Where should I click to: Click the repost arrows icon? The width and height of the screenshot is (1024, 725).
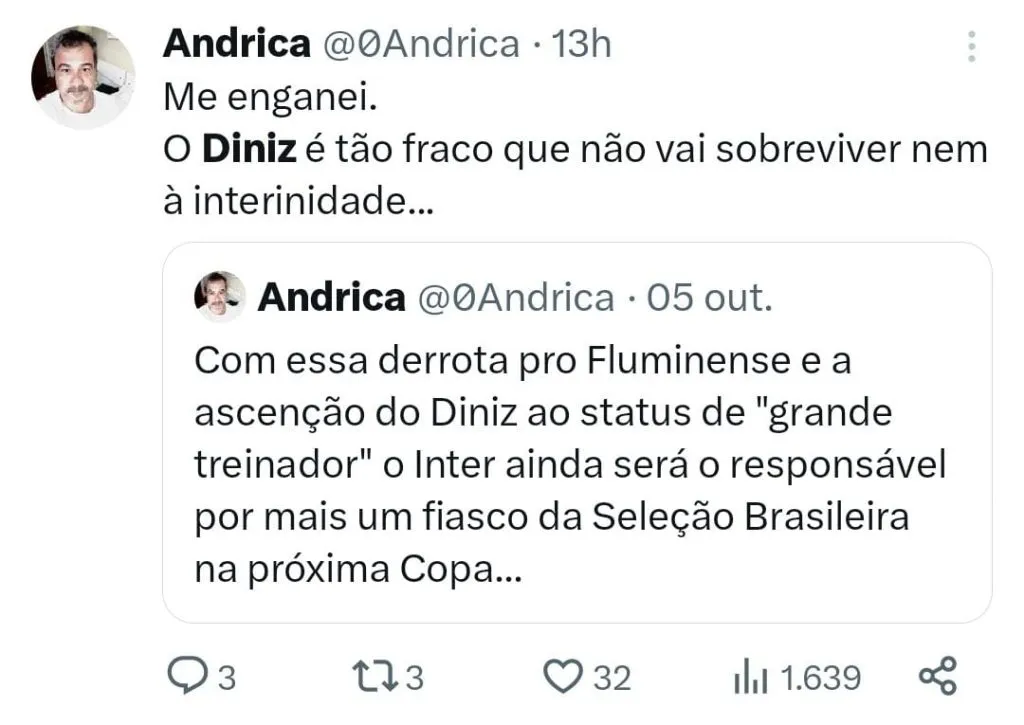(x=376, y=677)
